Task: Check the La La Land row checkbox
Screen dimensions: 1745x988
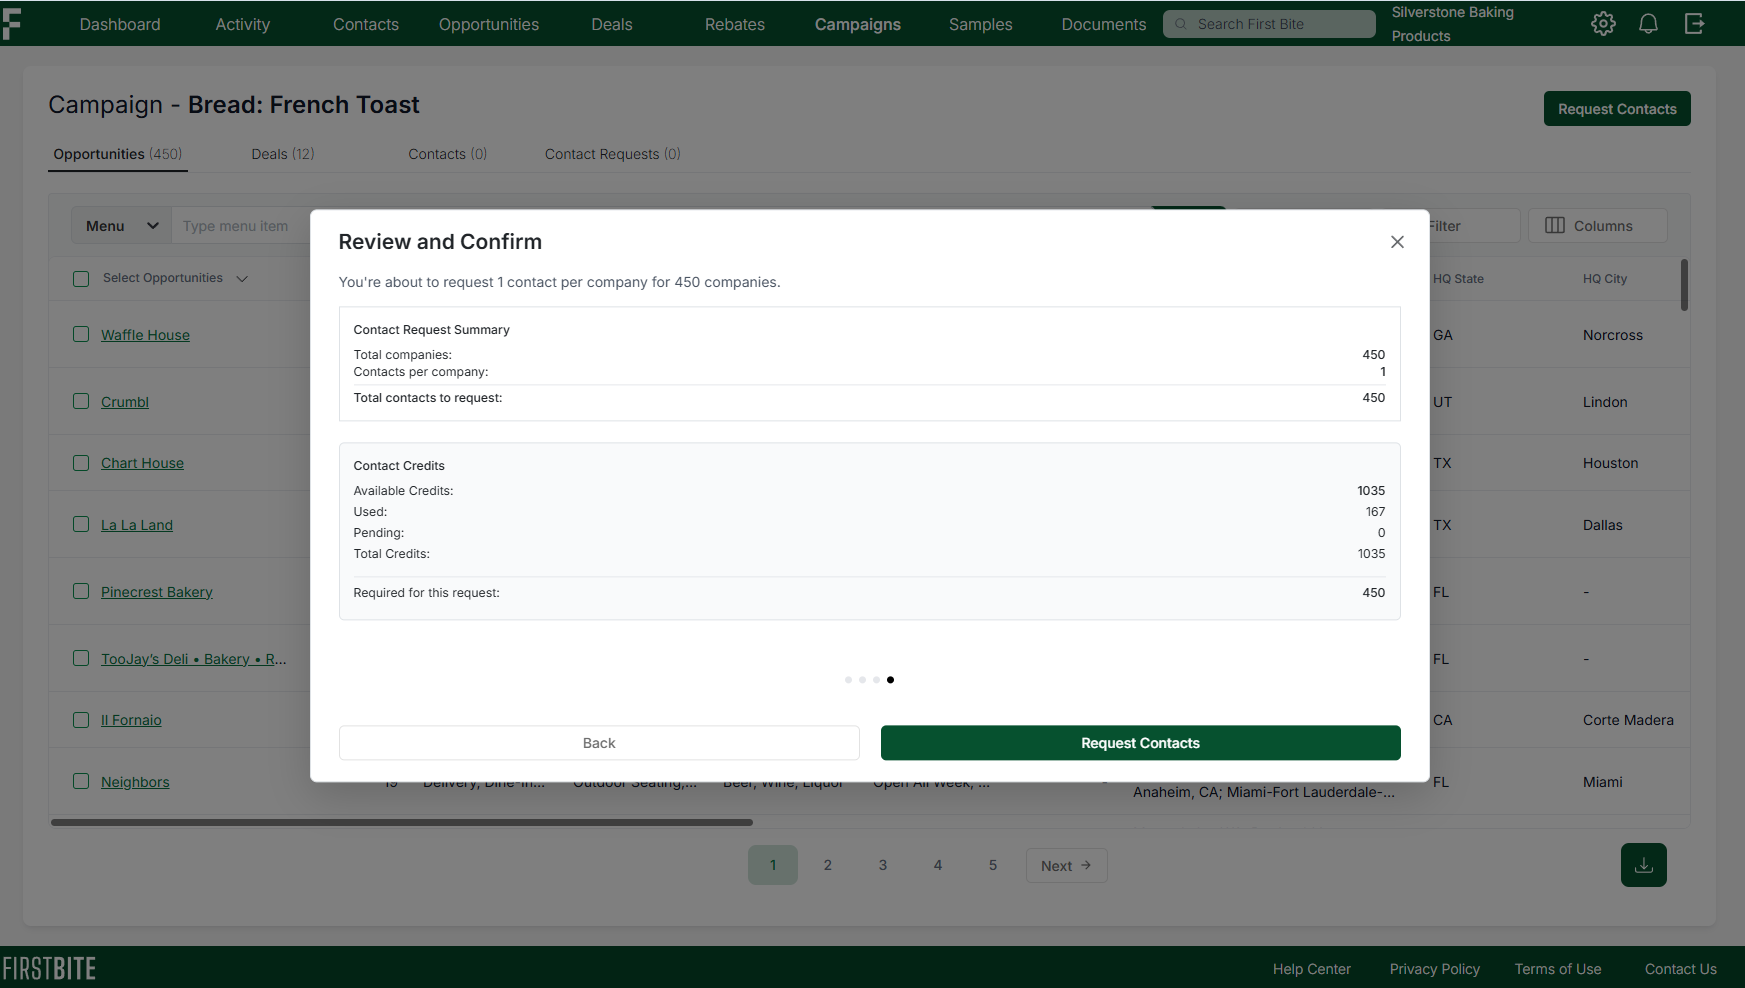Action: [81, 524]
